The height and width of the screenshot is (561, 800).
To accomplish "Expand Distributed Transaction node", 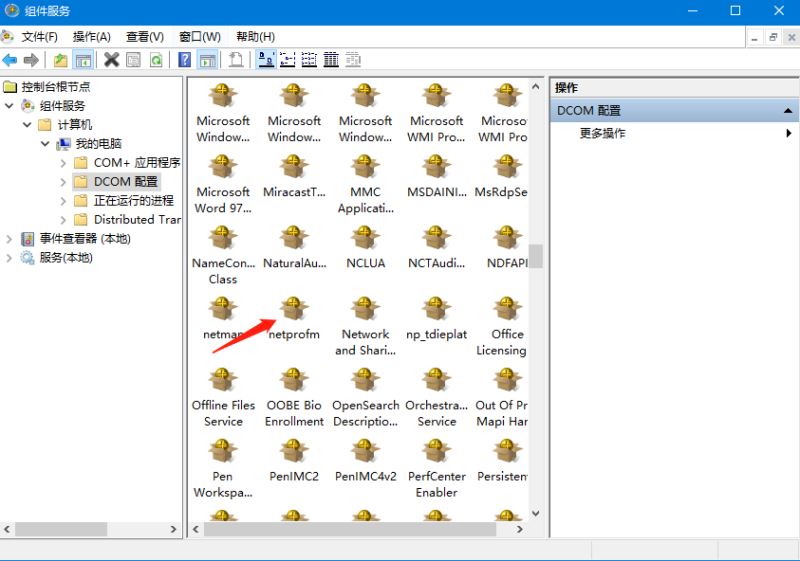I will click(63, 219).
